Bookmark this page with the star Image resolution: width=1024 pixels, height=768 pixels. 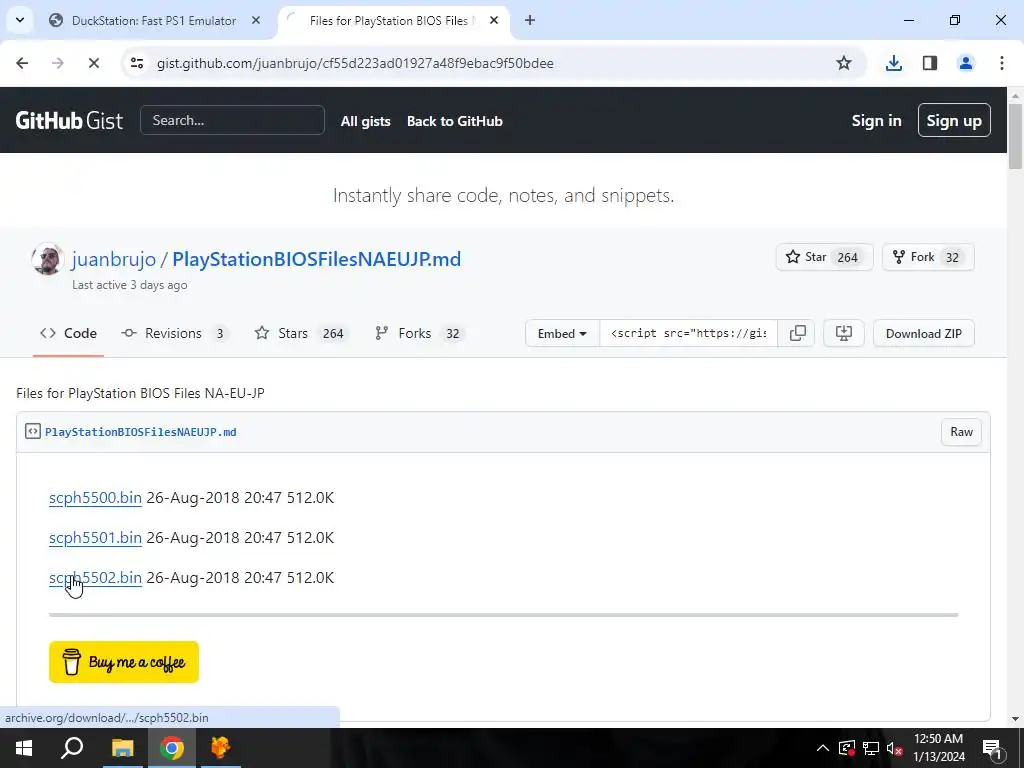point(844,63)
